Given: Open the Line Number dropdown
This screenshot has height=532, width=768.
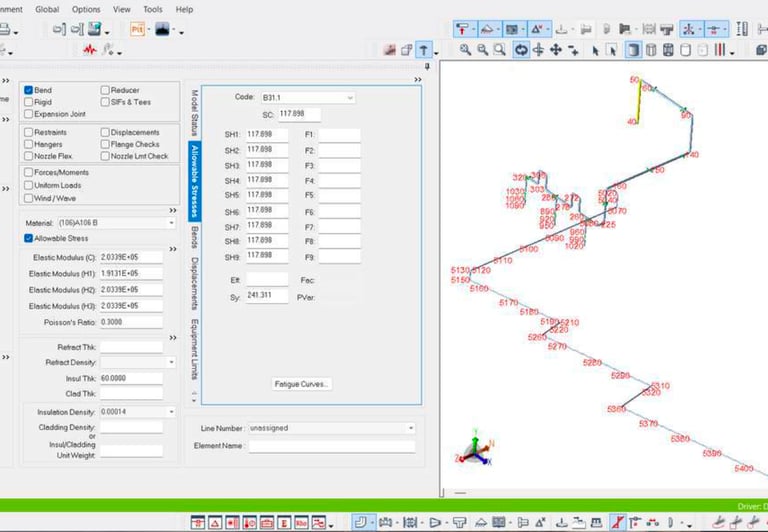Looking at the screenshot, I should tap(410, 428).
